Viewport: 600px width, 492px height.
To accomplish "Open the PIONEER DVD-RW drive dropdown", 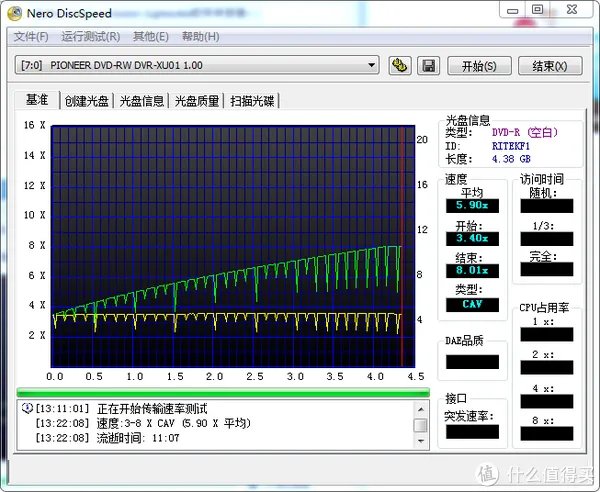I will 372,66.
